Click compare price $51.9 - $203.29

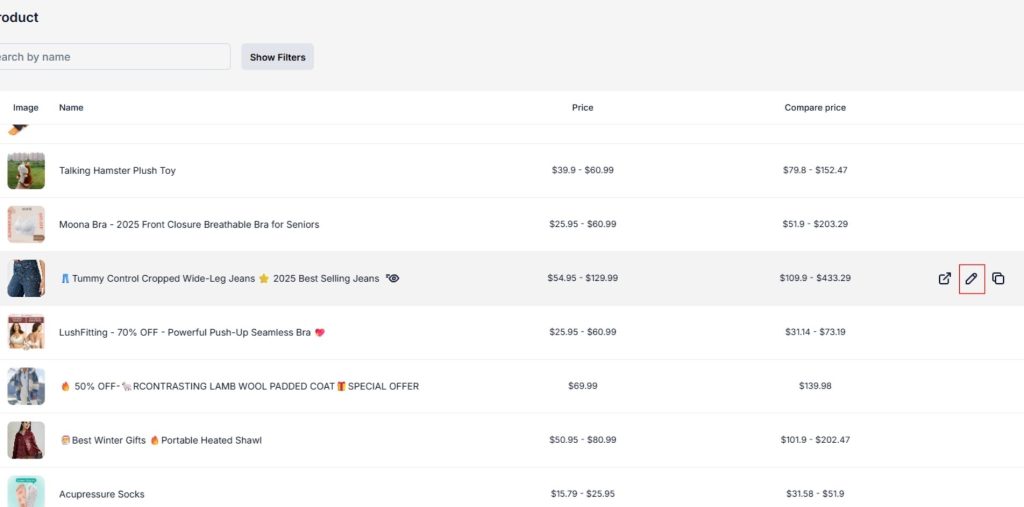pos(815,224)
